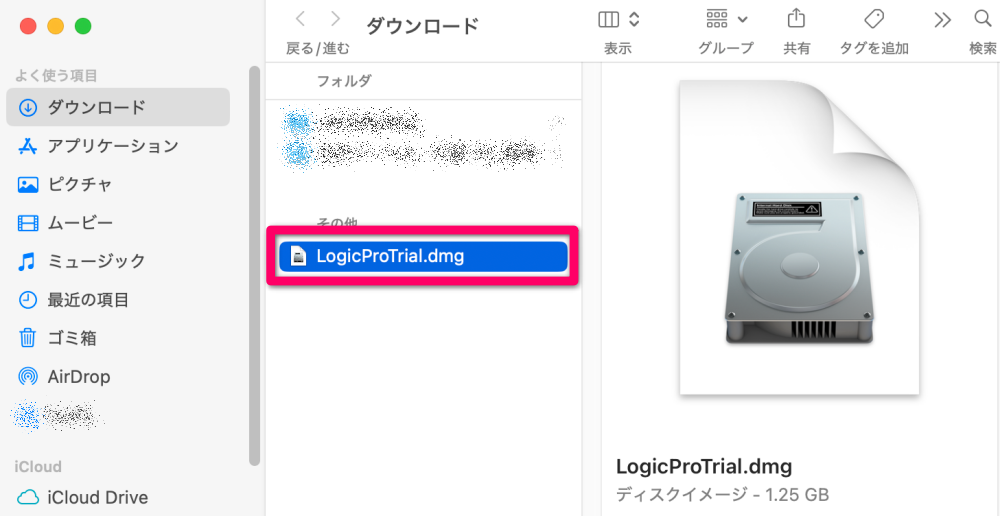Image resolution: width=1000 pixels, height=516 pixels.
Task: Select the LogicProTrial.dmg file row
Action: pyautogui.click(x=423, y=256)
